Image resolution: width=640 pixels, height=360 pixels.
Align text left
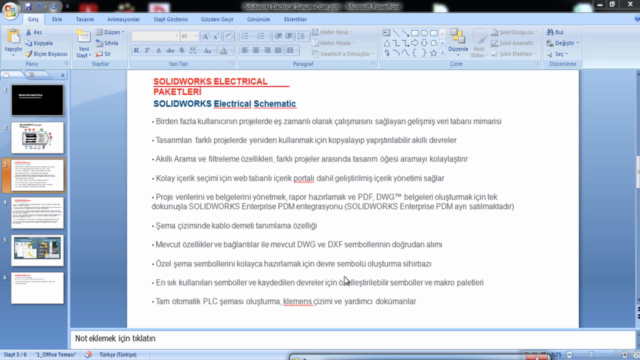click(x=245, y=50)
